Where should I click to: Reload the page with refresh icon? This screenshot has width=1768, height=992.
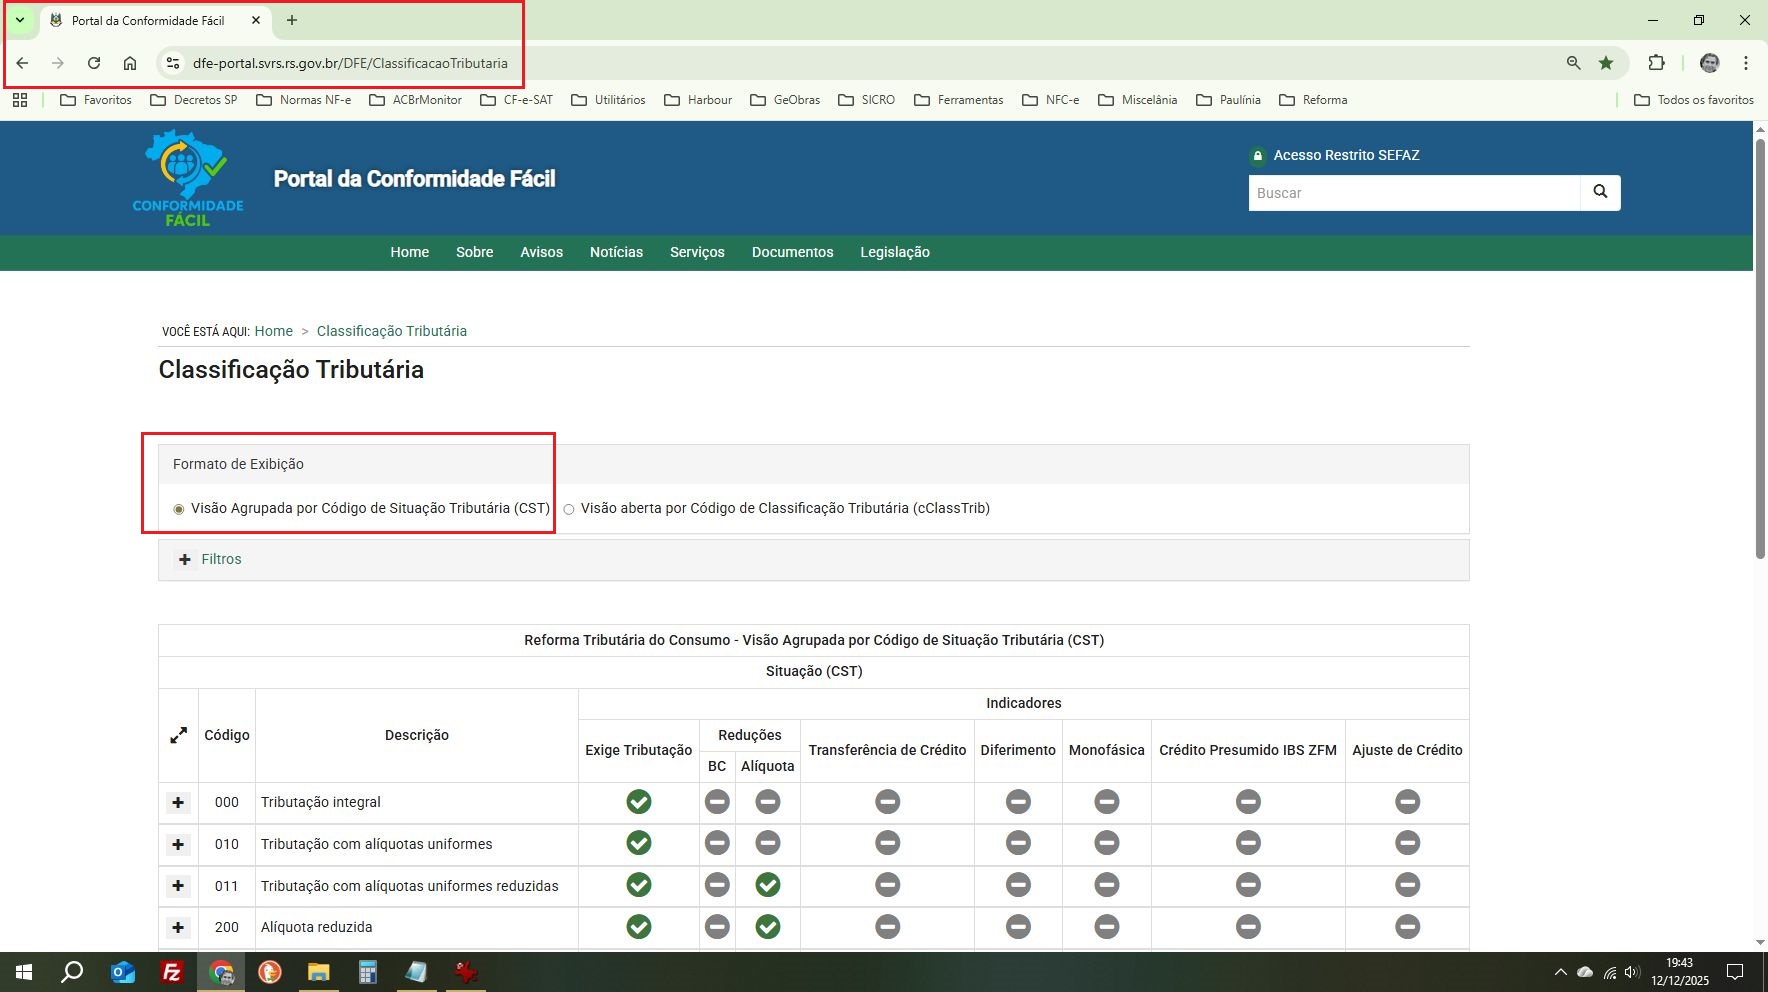[x=94, y=63]
